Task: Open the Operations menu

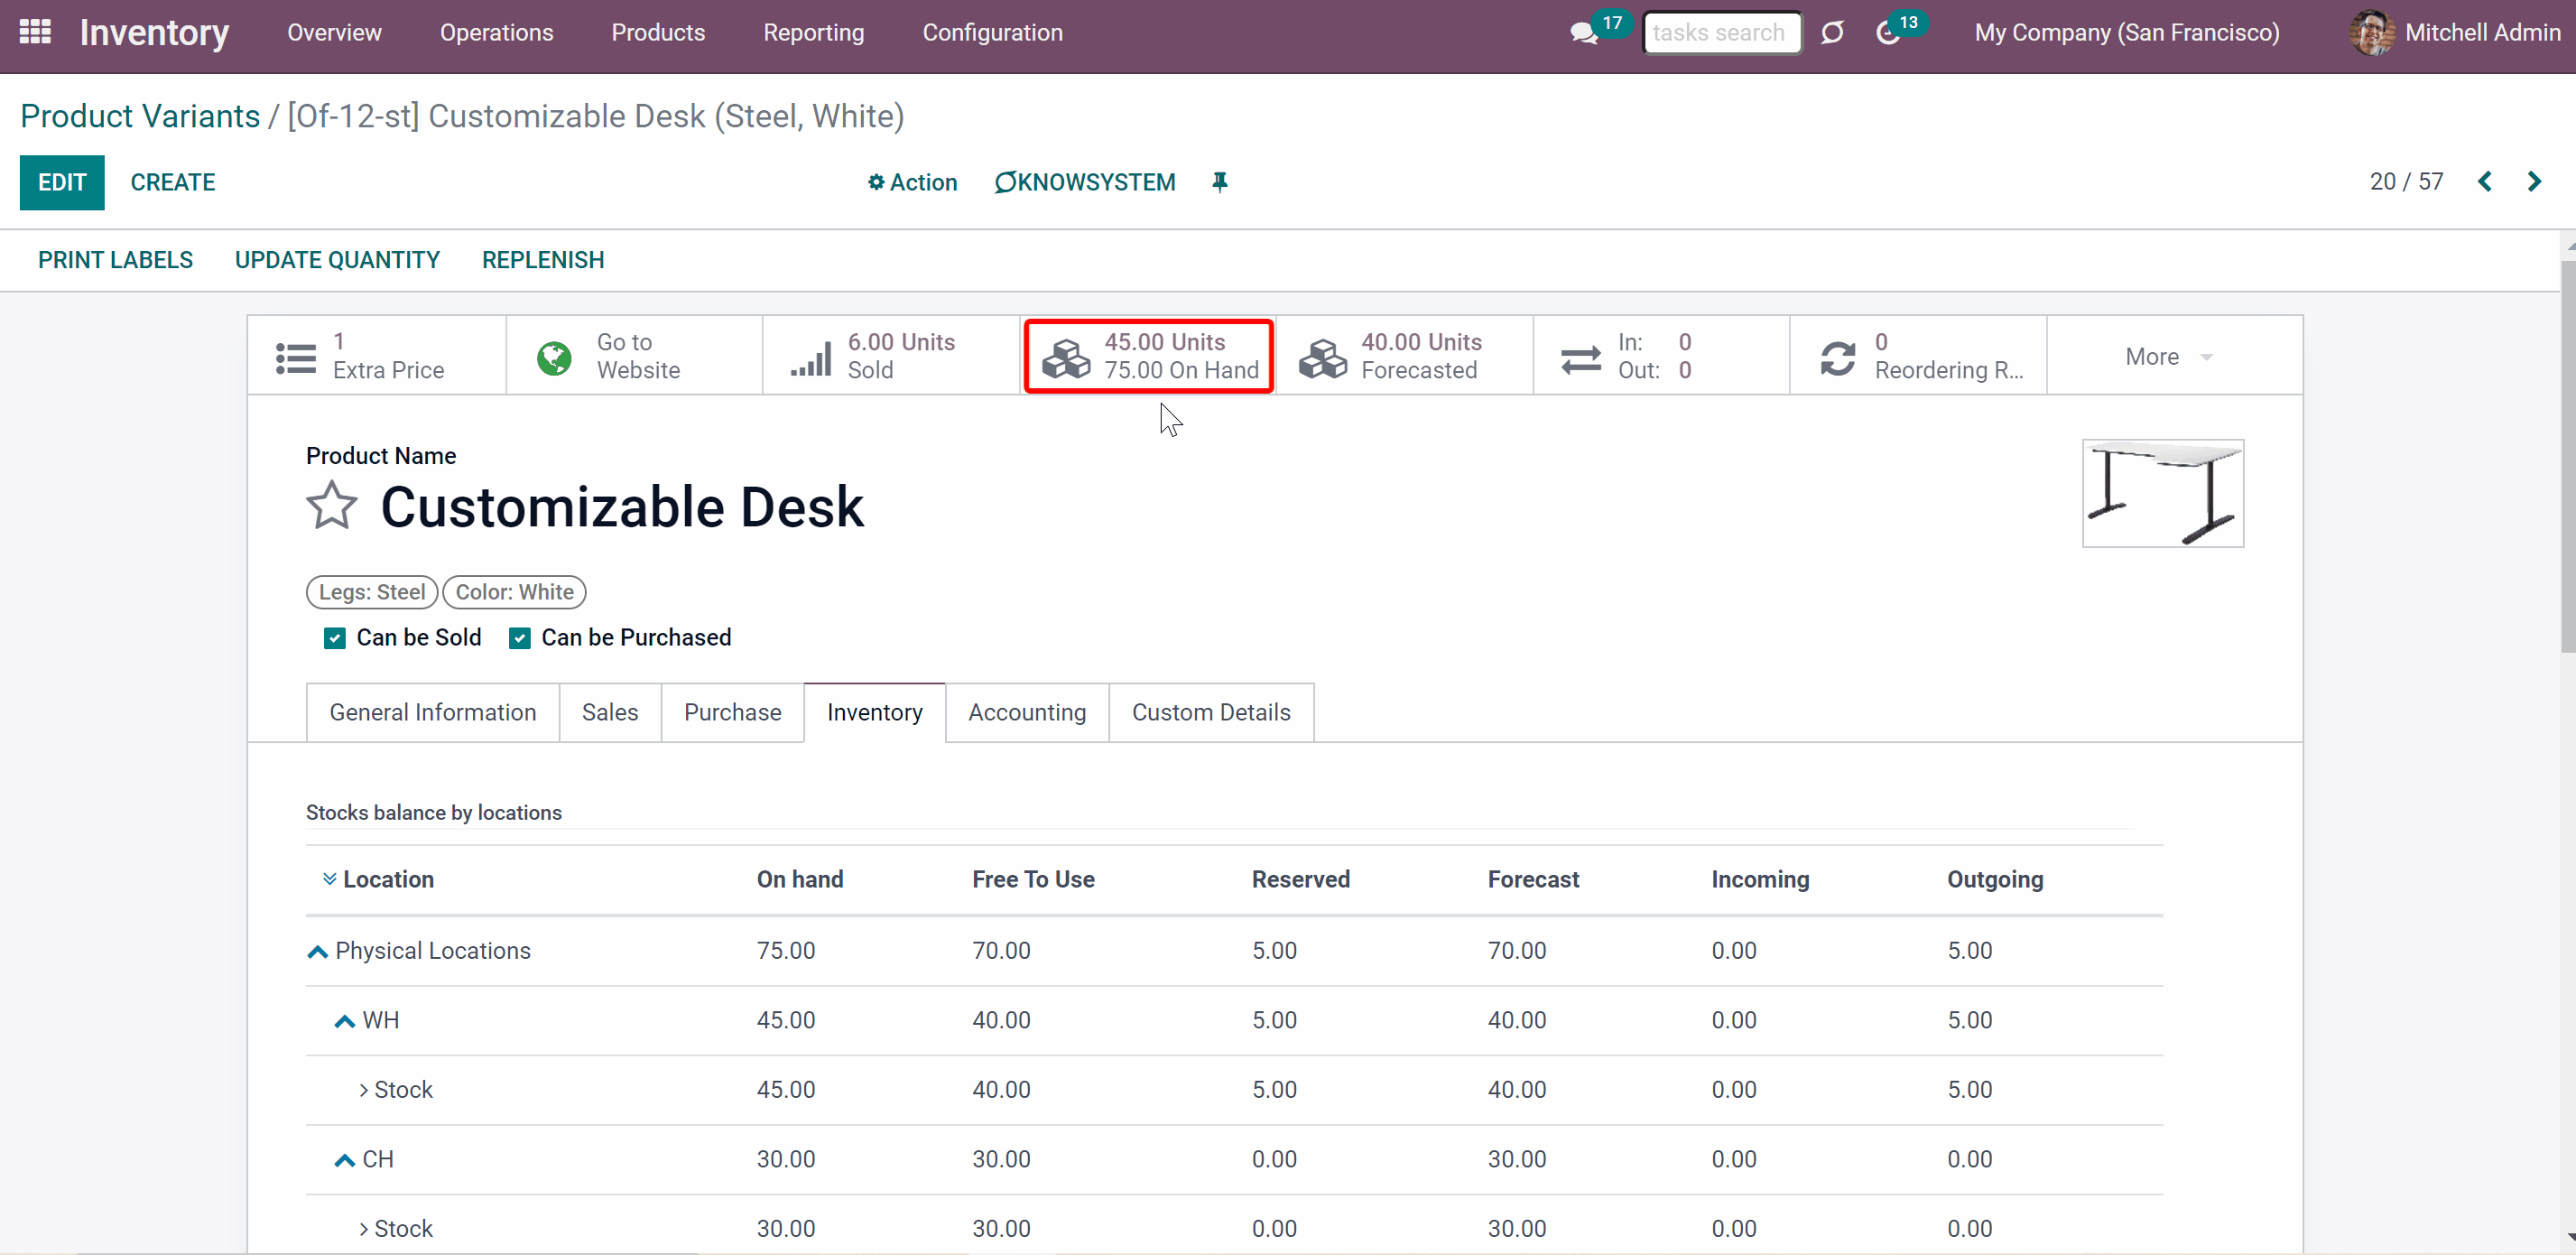Action: (x=496, y=33)
